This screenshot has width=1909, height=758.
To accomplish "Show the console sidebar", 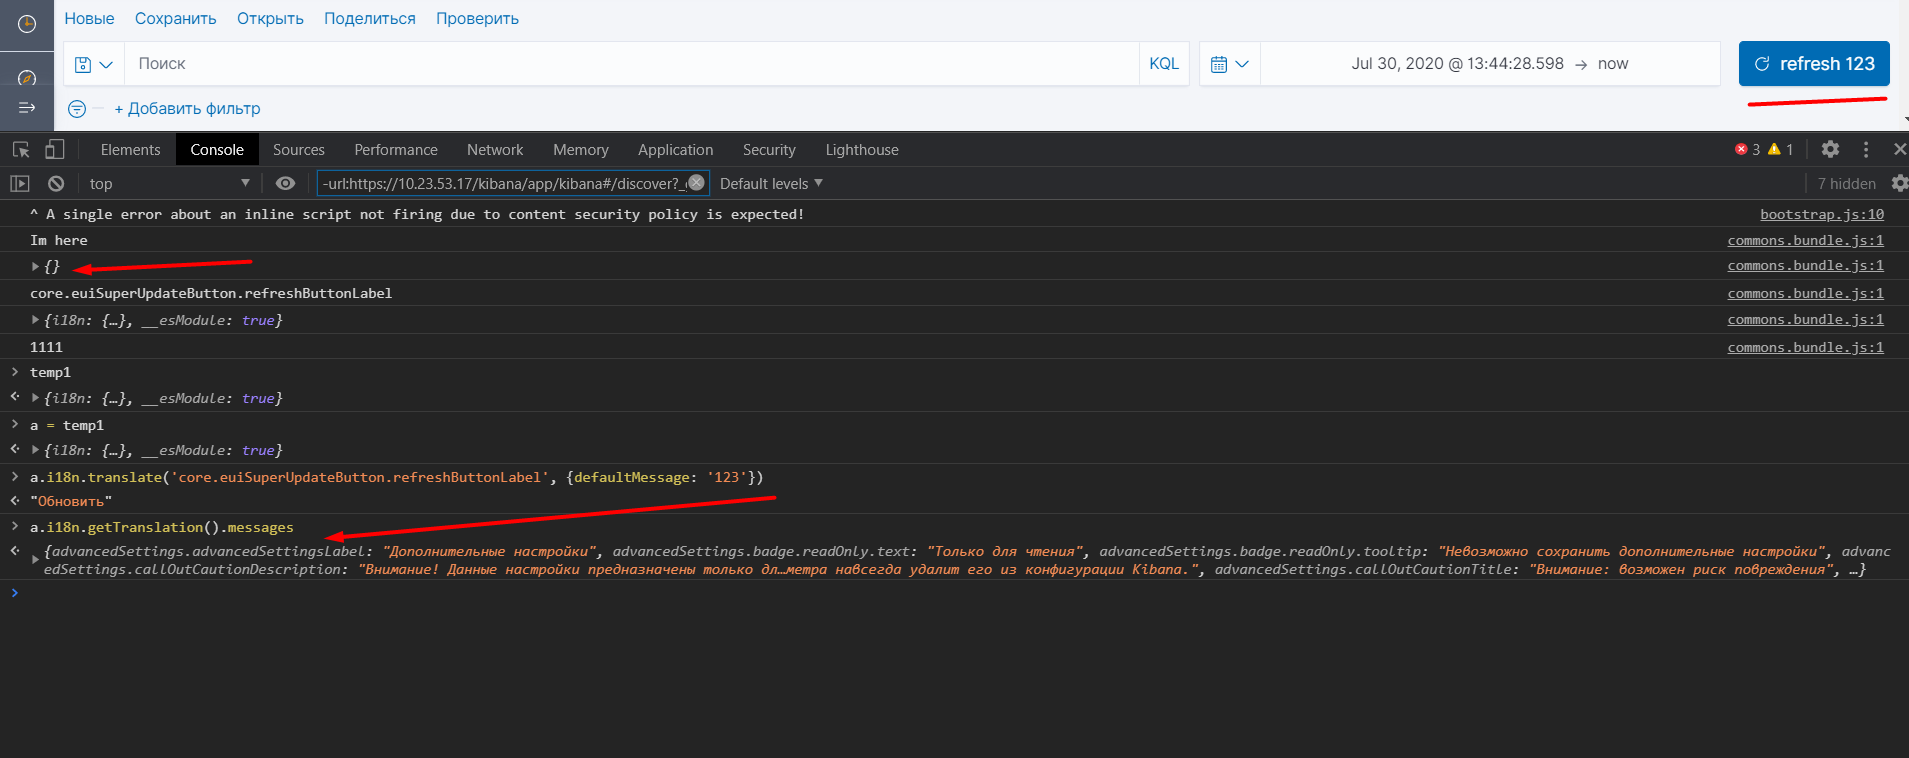I will [x=20, y=183].
